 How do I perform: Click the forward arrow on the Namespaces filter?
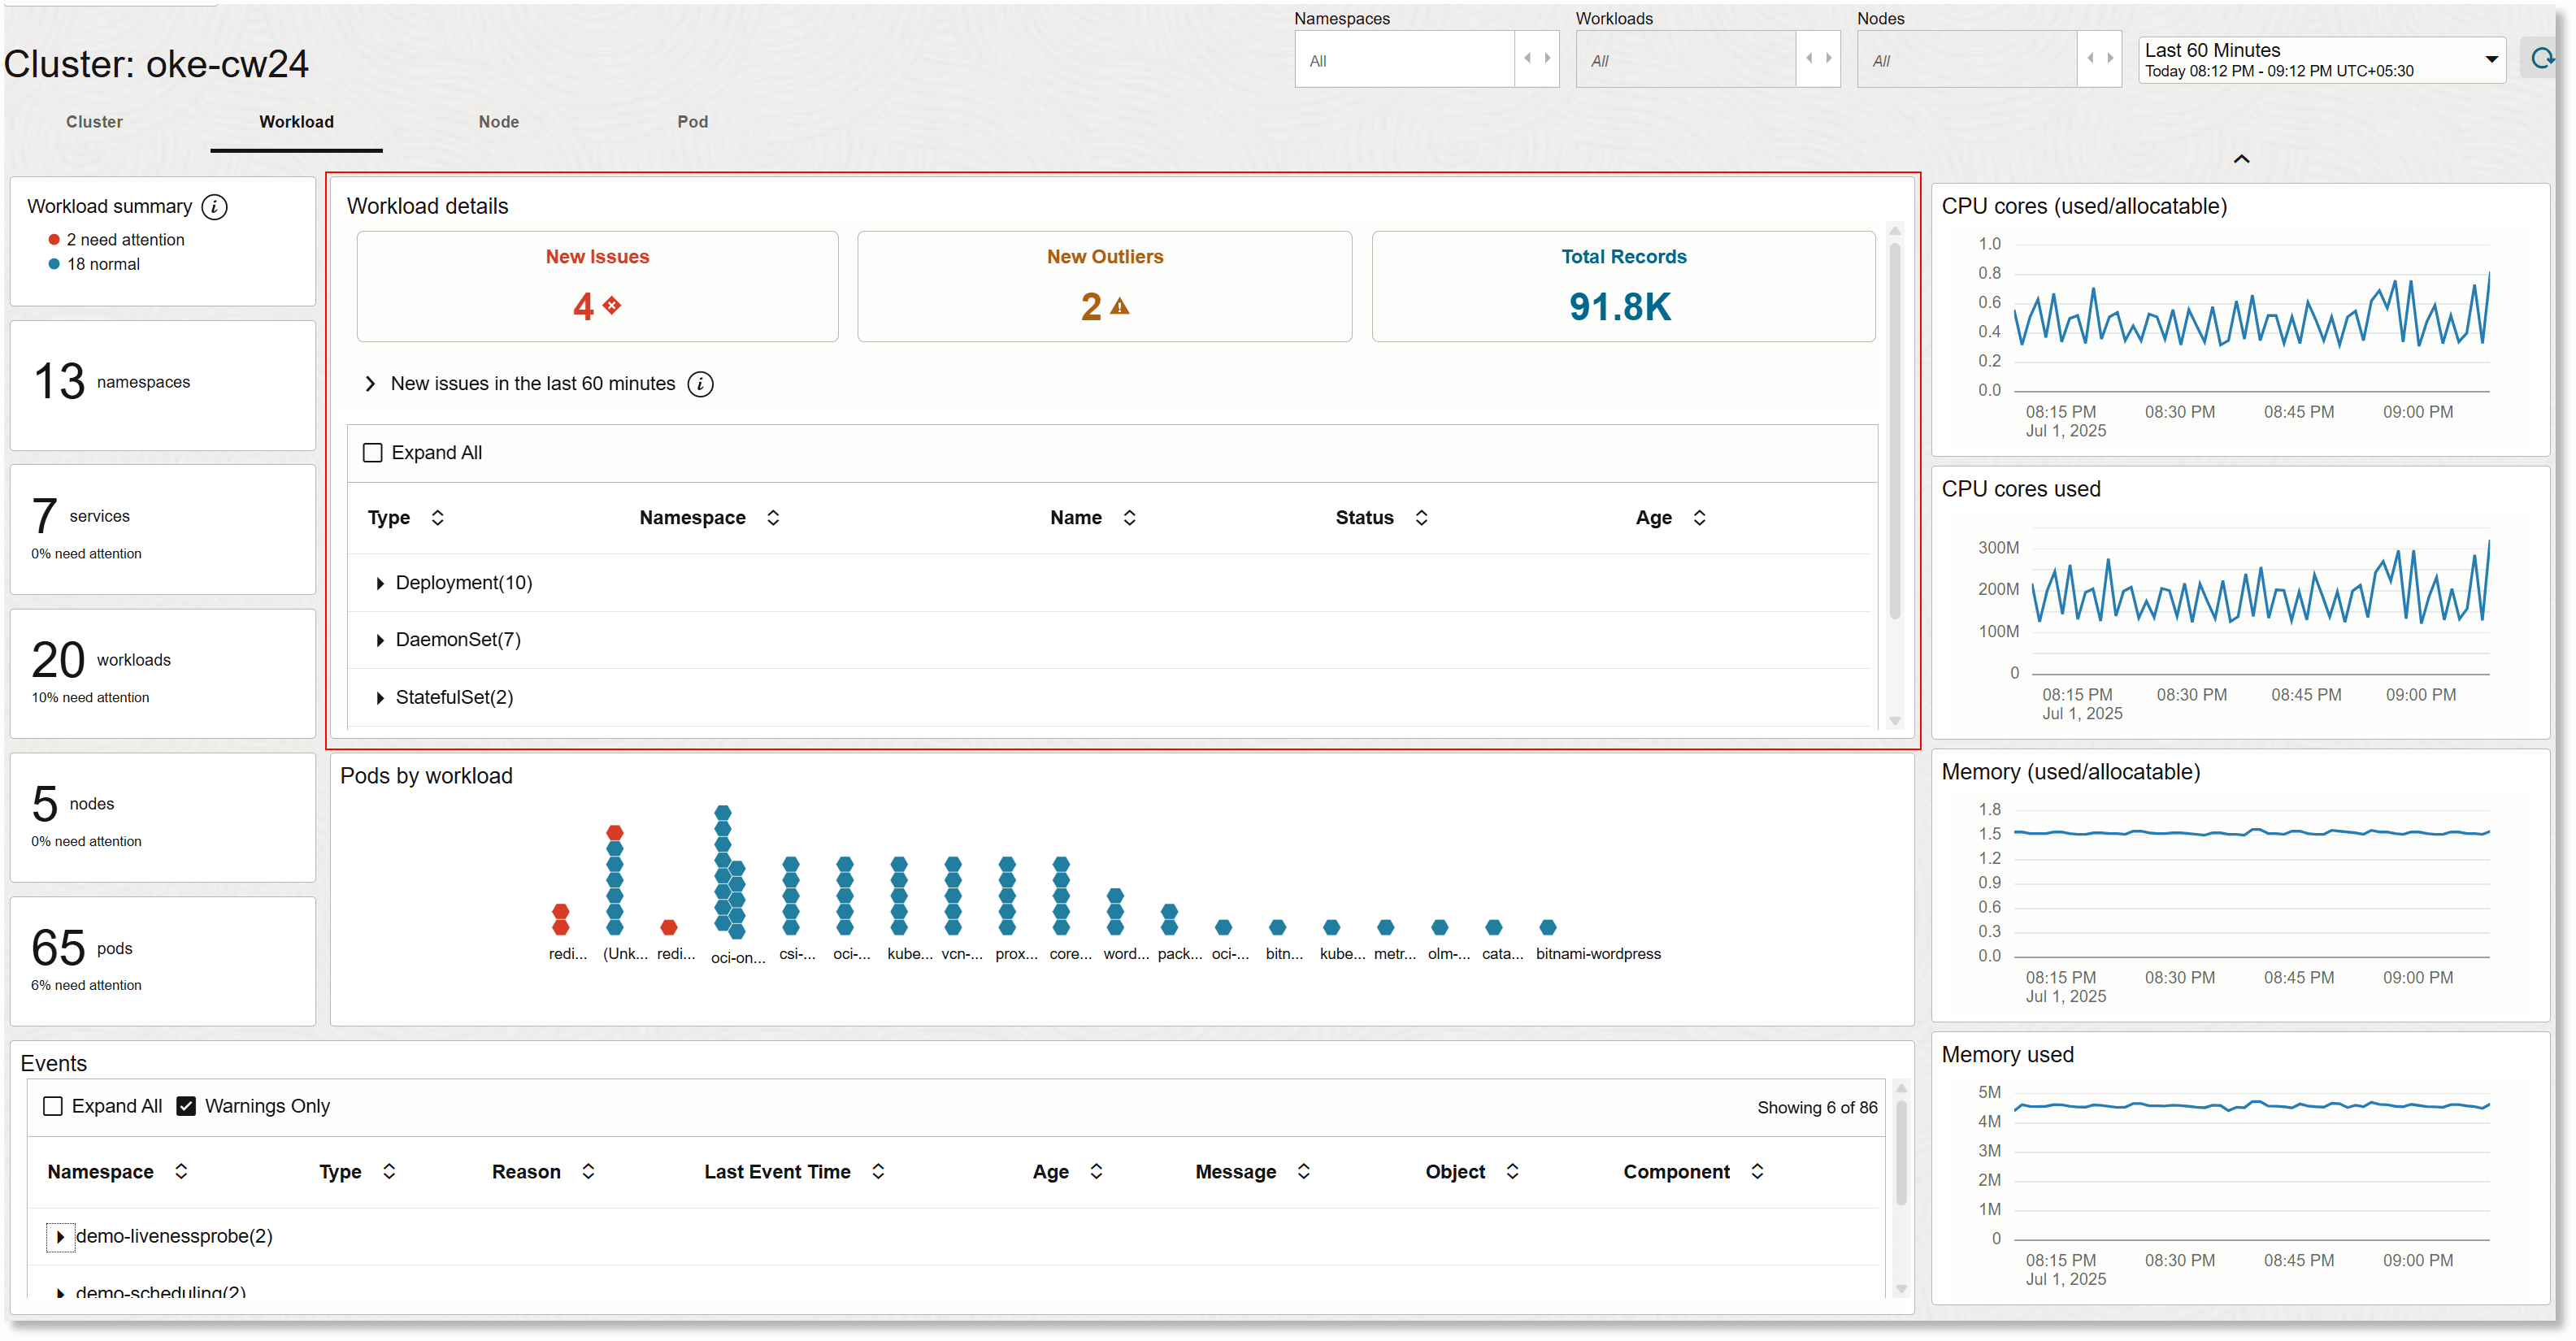pos(1549,58)
